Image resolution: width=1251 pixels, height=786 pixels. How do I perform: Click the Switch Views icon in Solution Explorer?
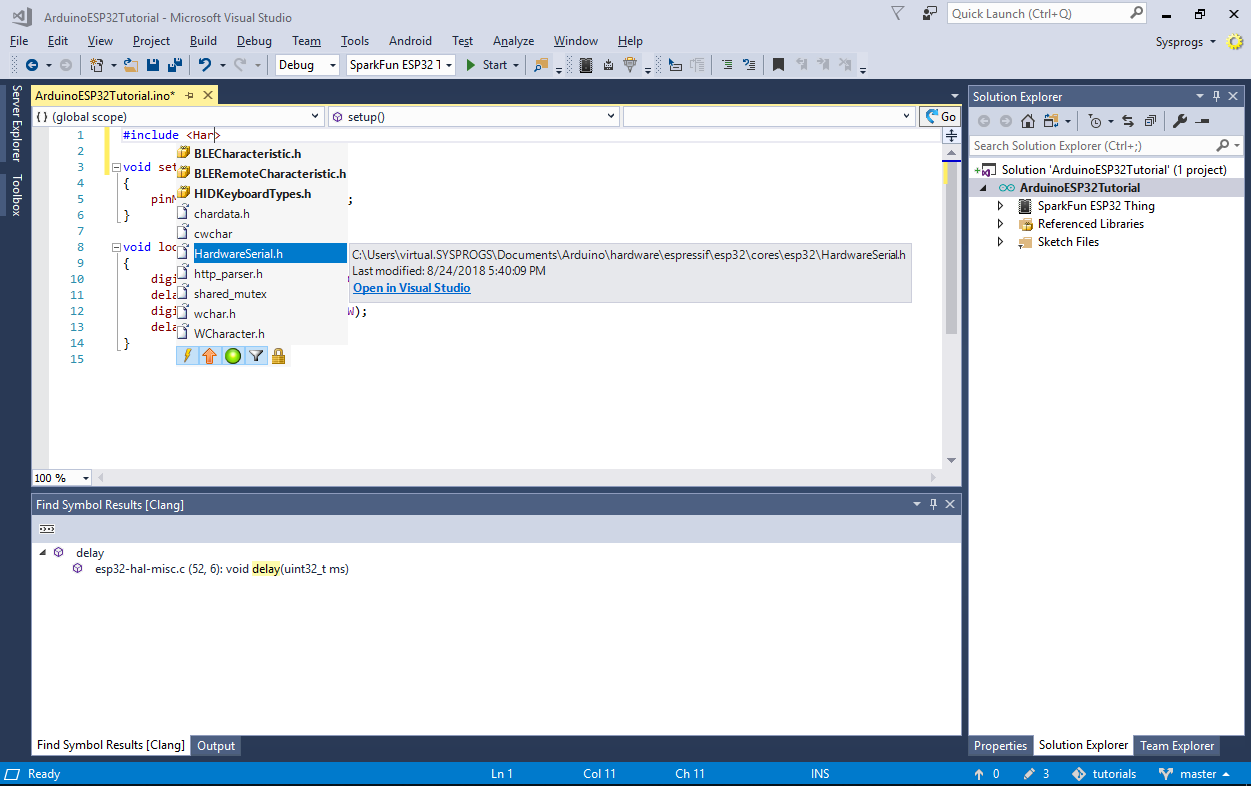(x=1050, y=121)
